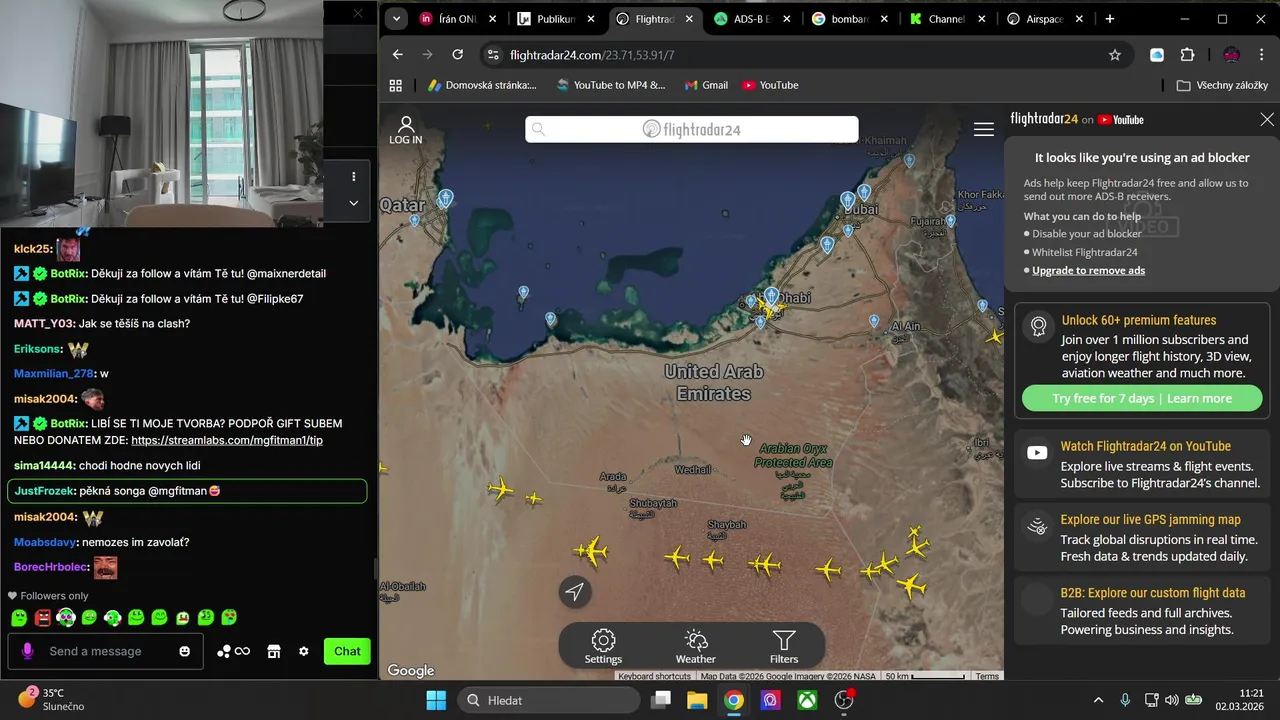Image resolution: width=1280 pixels, height=720 pixels.
Task: Show hidden system tray icons
Action: click(x=1098, y=700)
